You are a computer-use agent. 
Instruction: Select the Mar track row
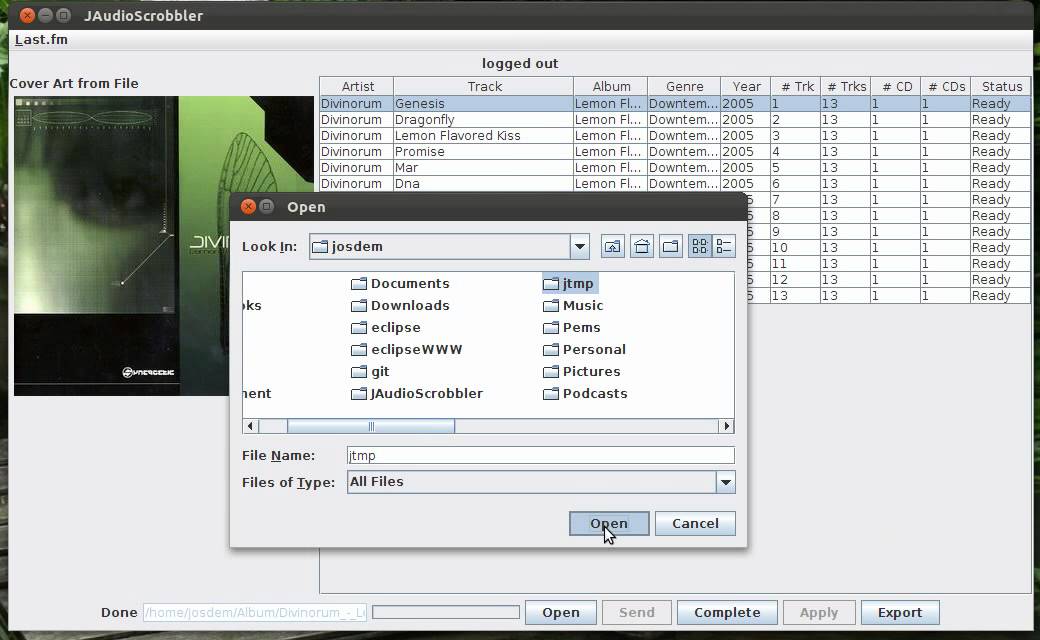pyautogui.click(x=675, y=168)
